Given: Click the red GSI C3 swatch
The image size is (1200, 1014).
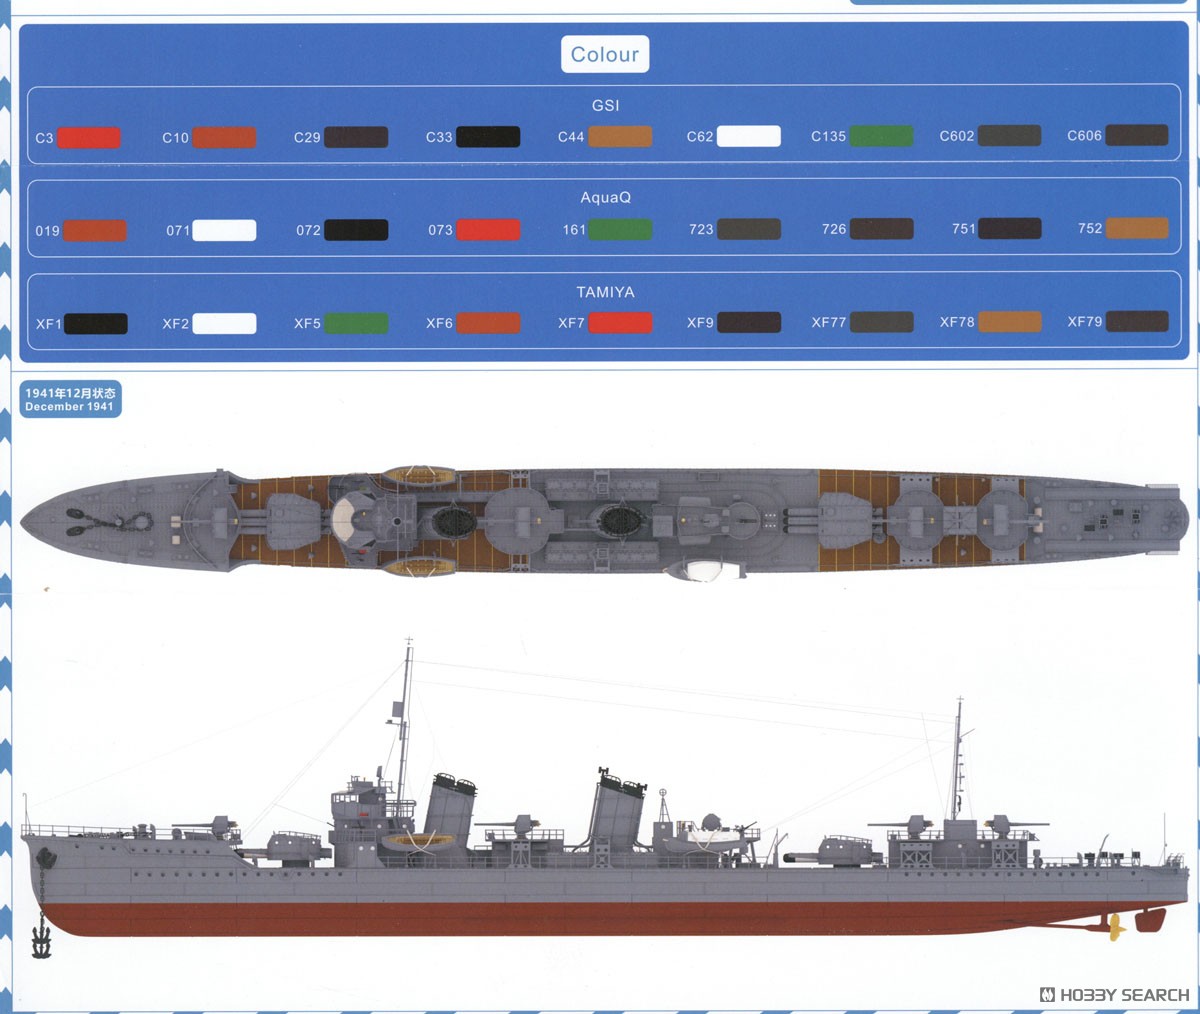Looking at the screenshot, I should click(89, 137).
